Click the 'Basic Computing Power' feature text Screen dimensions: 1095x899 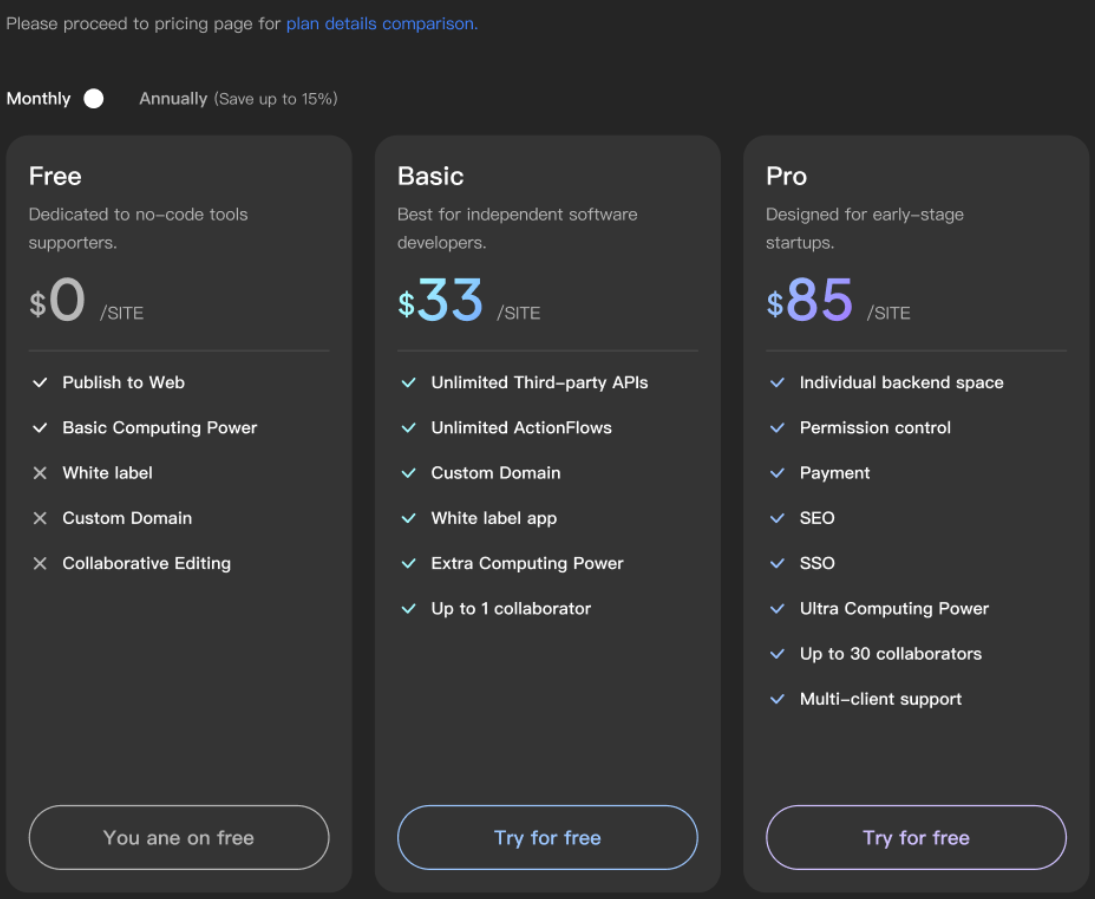point(160,427)
